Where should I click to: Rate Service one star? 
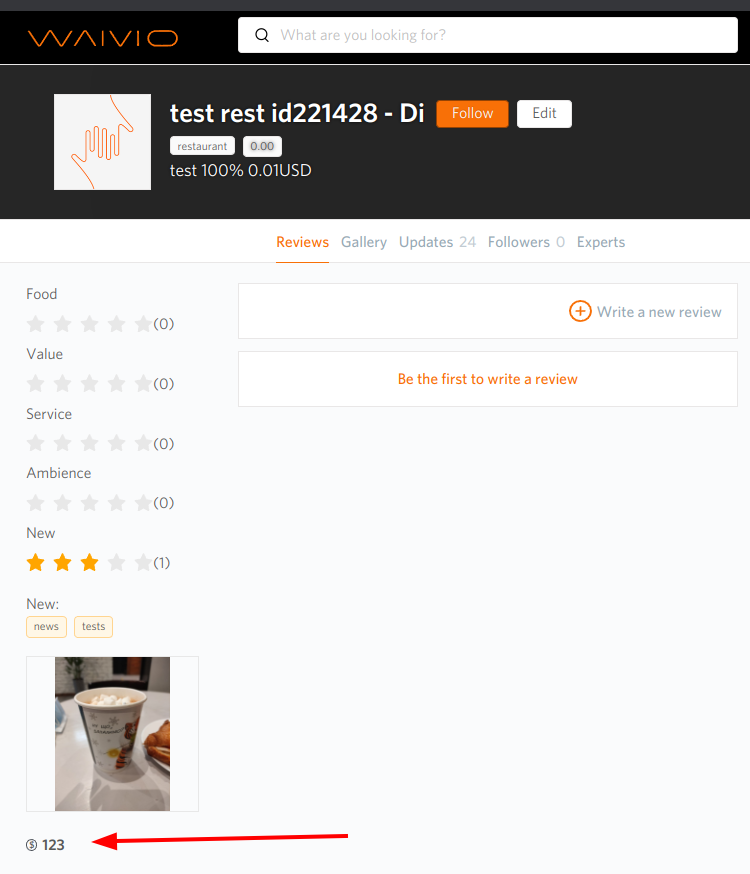tap(36, 443)
